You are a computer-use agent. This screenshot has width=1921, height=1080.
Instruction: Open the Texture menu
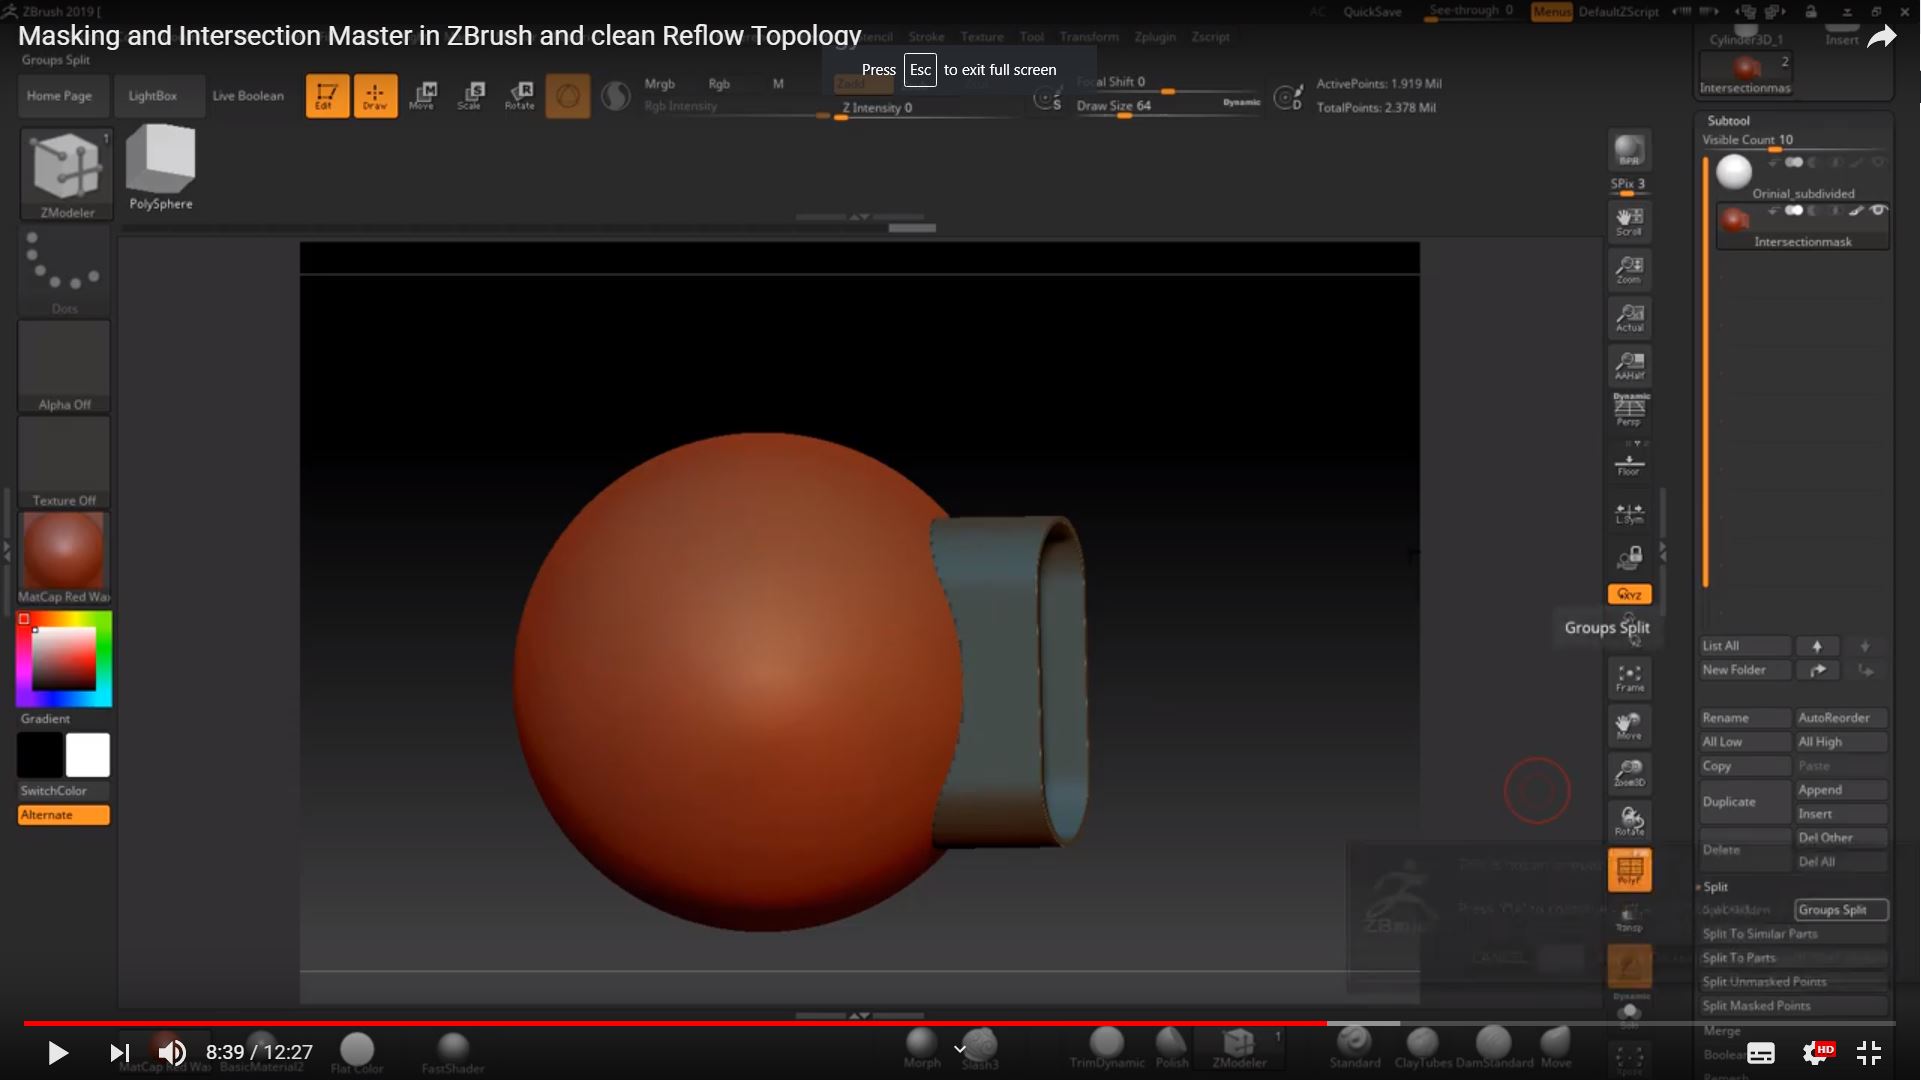[x=982, y=37]
